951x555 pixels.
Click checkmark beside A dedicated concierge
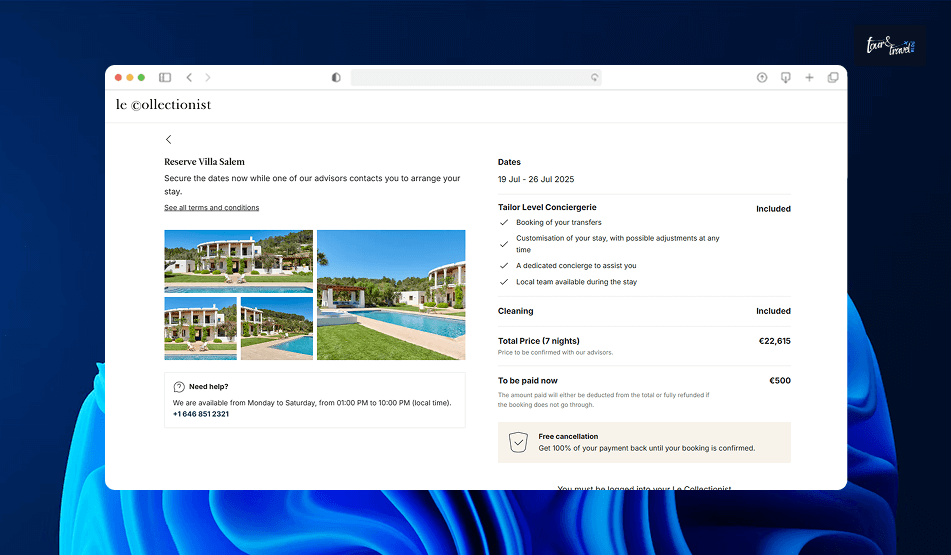click(503, 266)
